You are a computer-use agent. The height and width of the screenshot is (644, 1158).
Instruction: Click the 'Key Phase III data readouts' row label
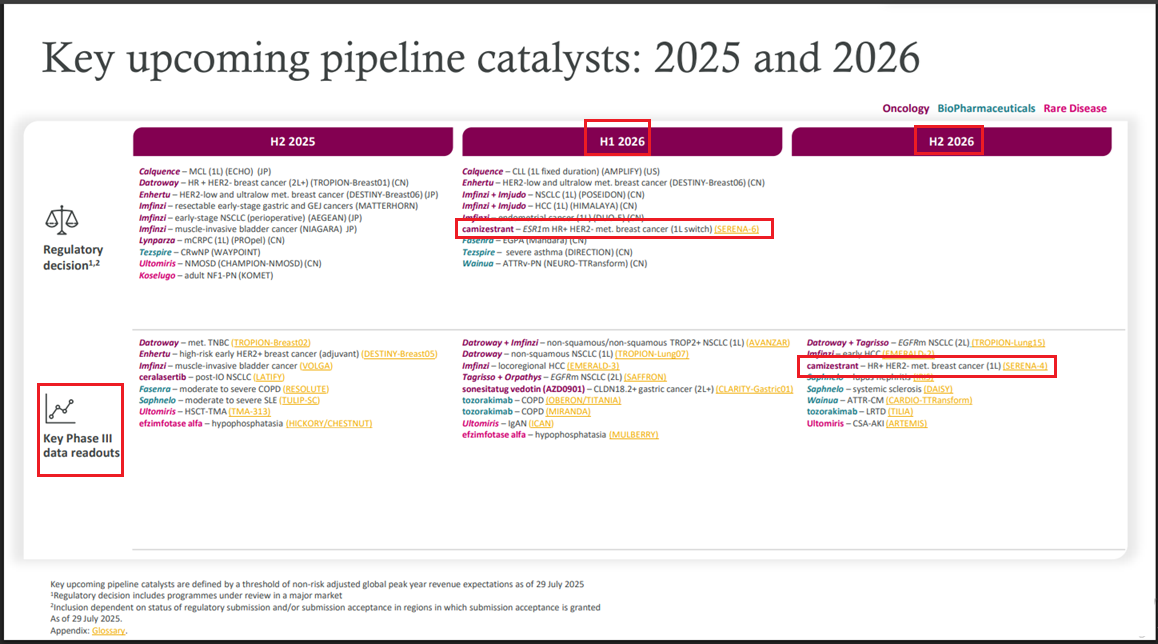(x=80, y=445)
